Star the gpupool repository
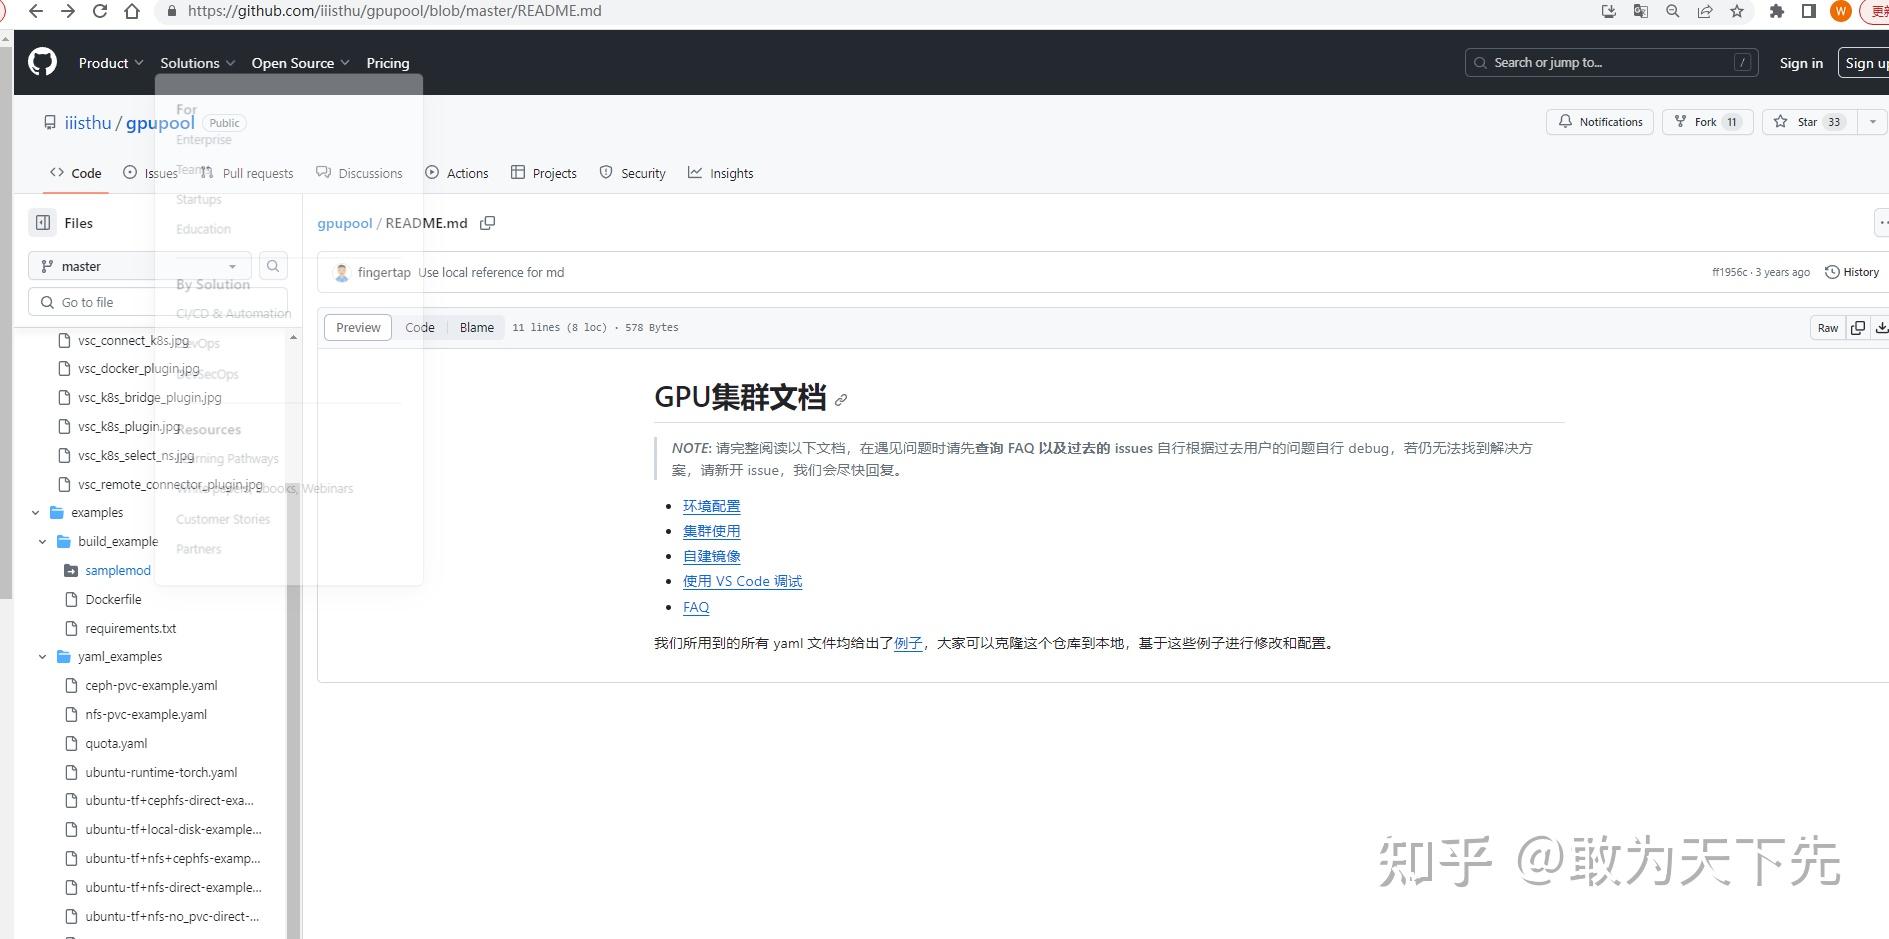Viewport: 1889px width, 939px height. click(1810, 122)
